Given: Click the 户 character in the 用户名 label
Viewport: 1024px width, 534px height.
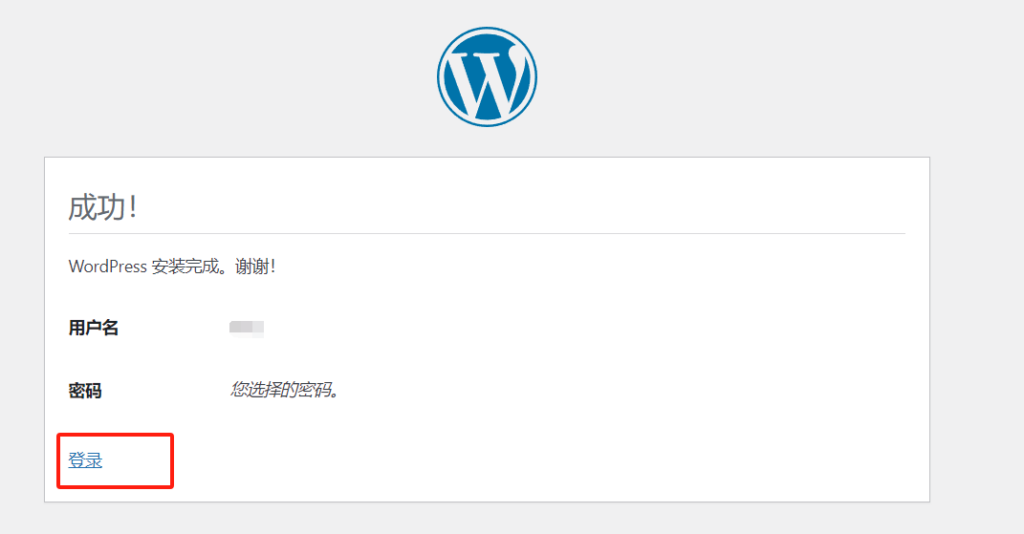Looking at the screenshot, I should (x=93, y=328).
